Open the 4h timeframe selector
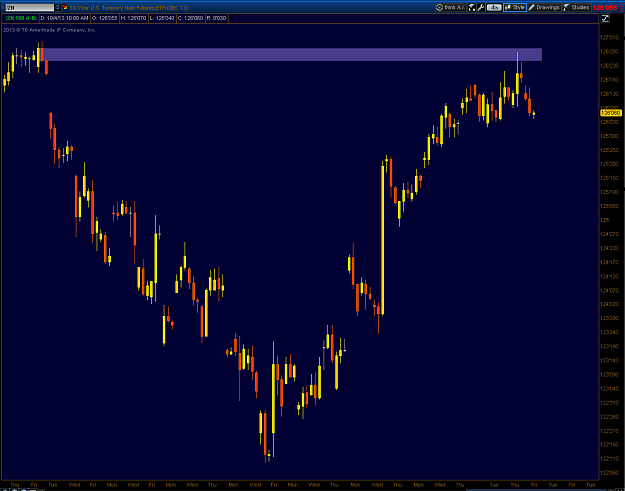625x491 pixels. click(x=494, y=8)
